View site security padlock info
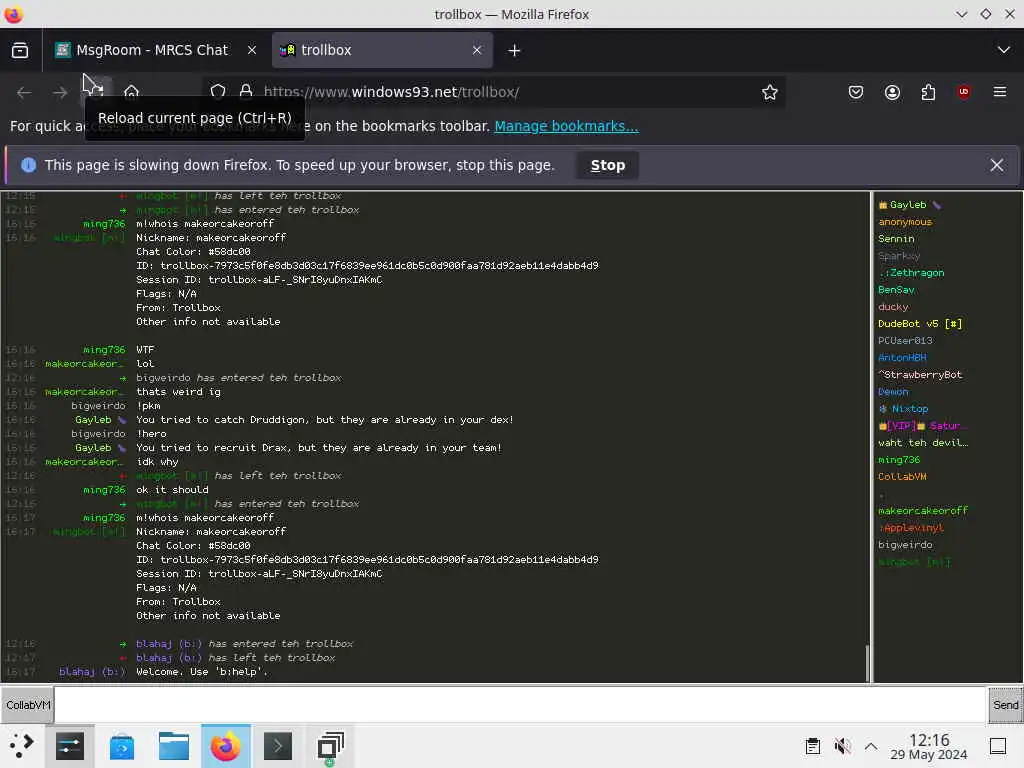 246,92
